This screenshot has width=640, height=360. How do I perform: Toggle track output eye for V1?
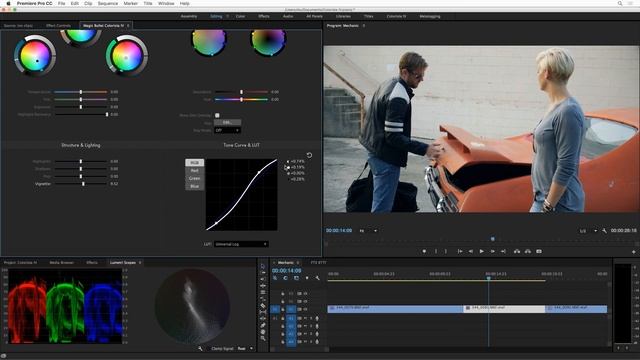point(305,309)
